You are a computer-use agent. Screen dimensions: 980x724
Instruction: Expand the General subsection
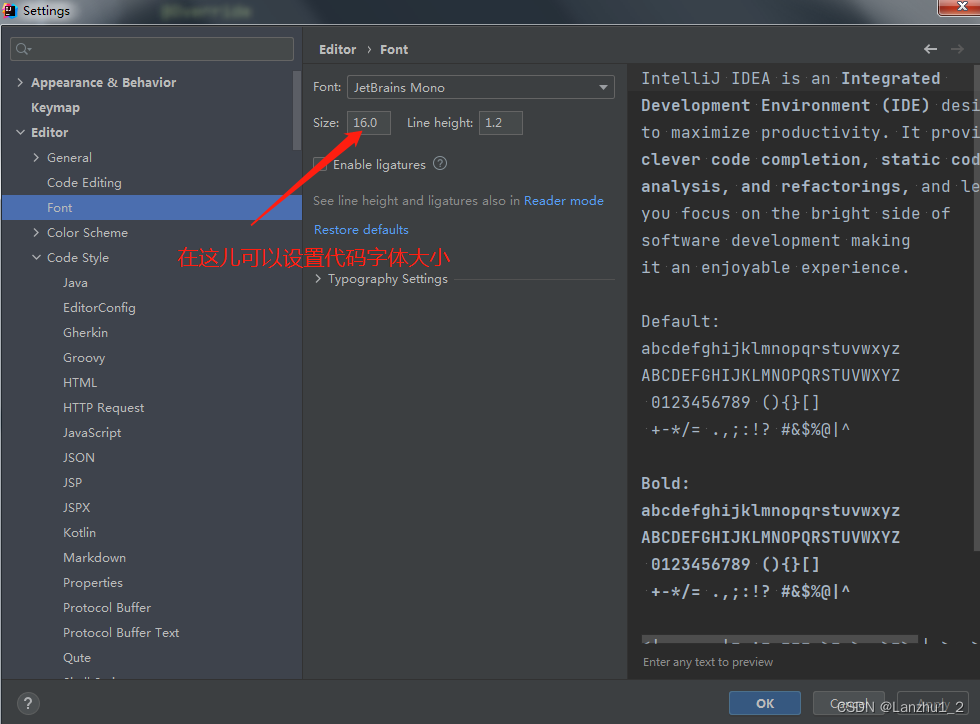(x=36, y=158)
